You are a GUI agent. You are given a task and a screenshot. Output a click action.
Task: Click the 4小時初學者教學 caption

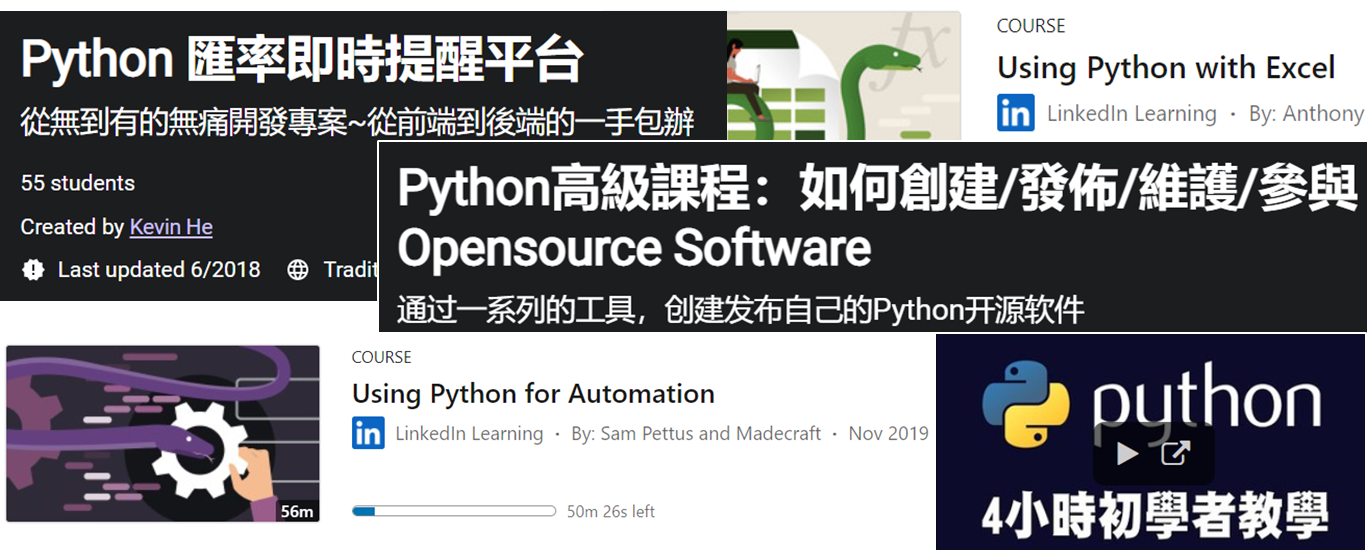[1154, 514]
